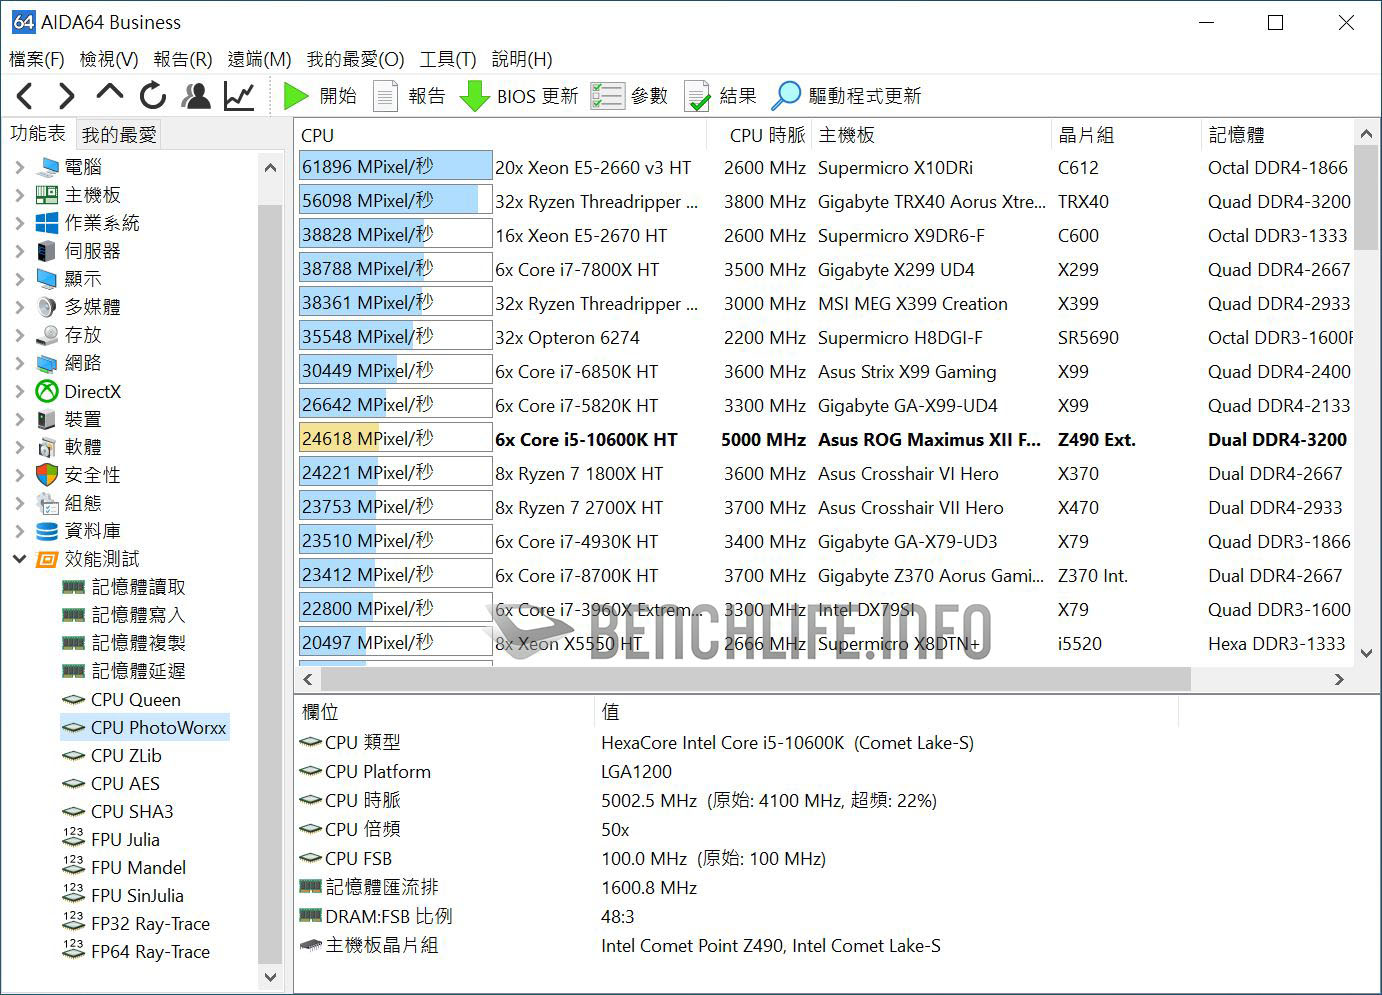Click the Forward navigation arrow in toolbar
Screen dimensions: 1382x995
click(x=66, y=96)
